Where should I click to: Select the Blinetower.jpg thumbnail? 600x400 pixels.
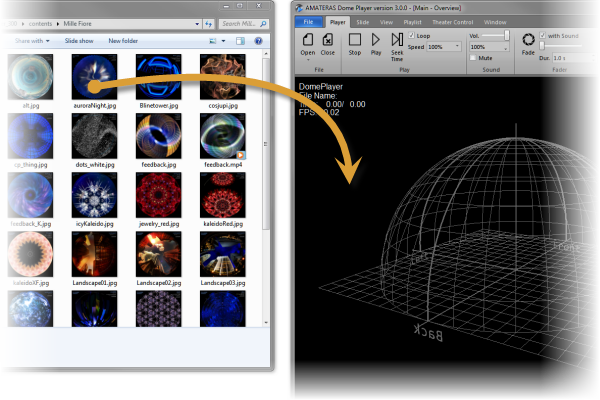pyautogui.click(x=158, y=77)
